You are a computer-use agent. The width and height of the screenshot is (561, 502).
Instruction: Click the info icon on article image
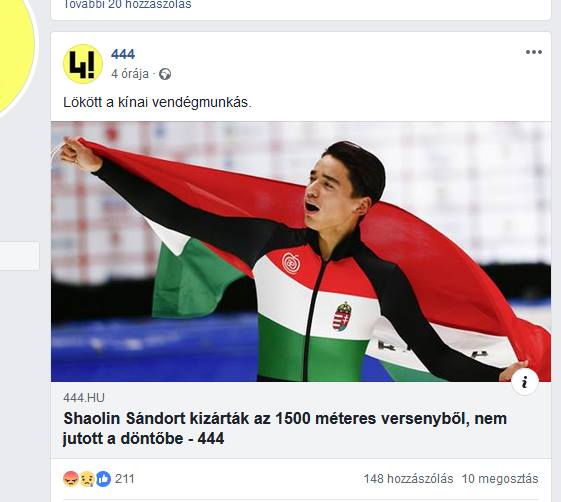tap(525, 381)
